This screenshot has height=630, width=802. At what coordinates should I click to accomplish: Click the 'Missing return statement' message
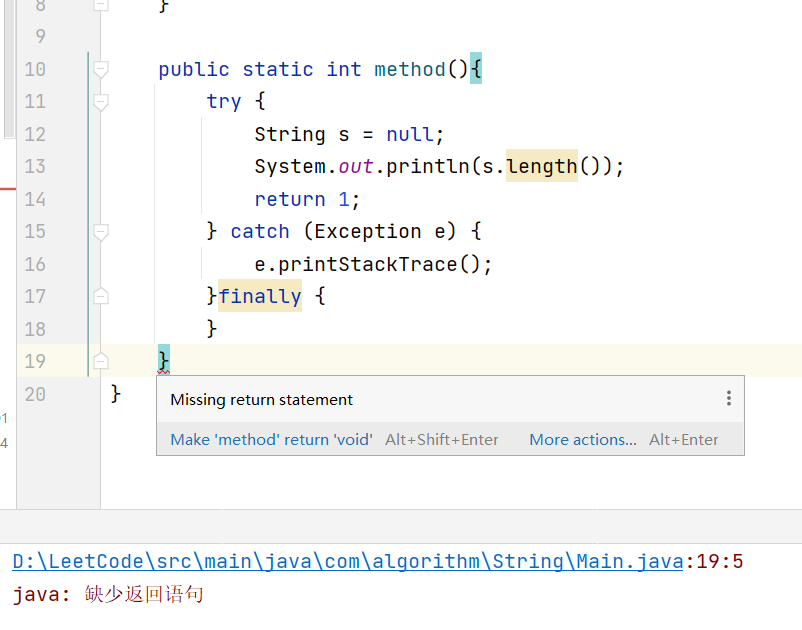point(261,399)
